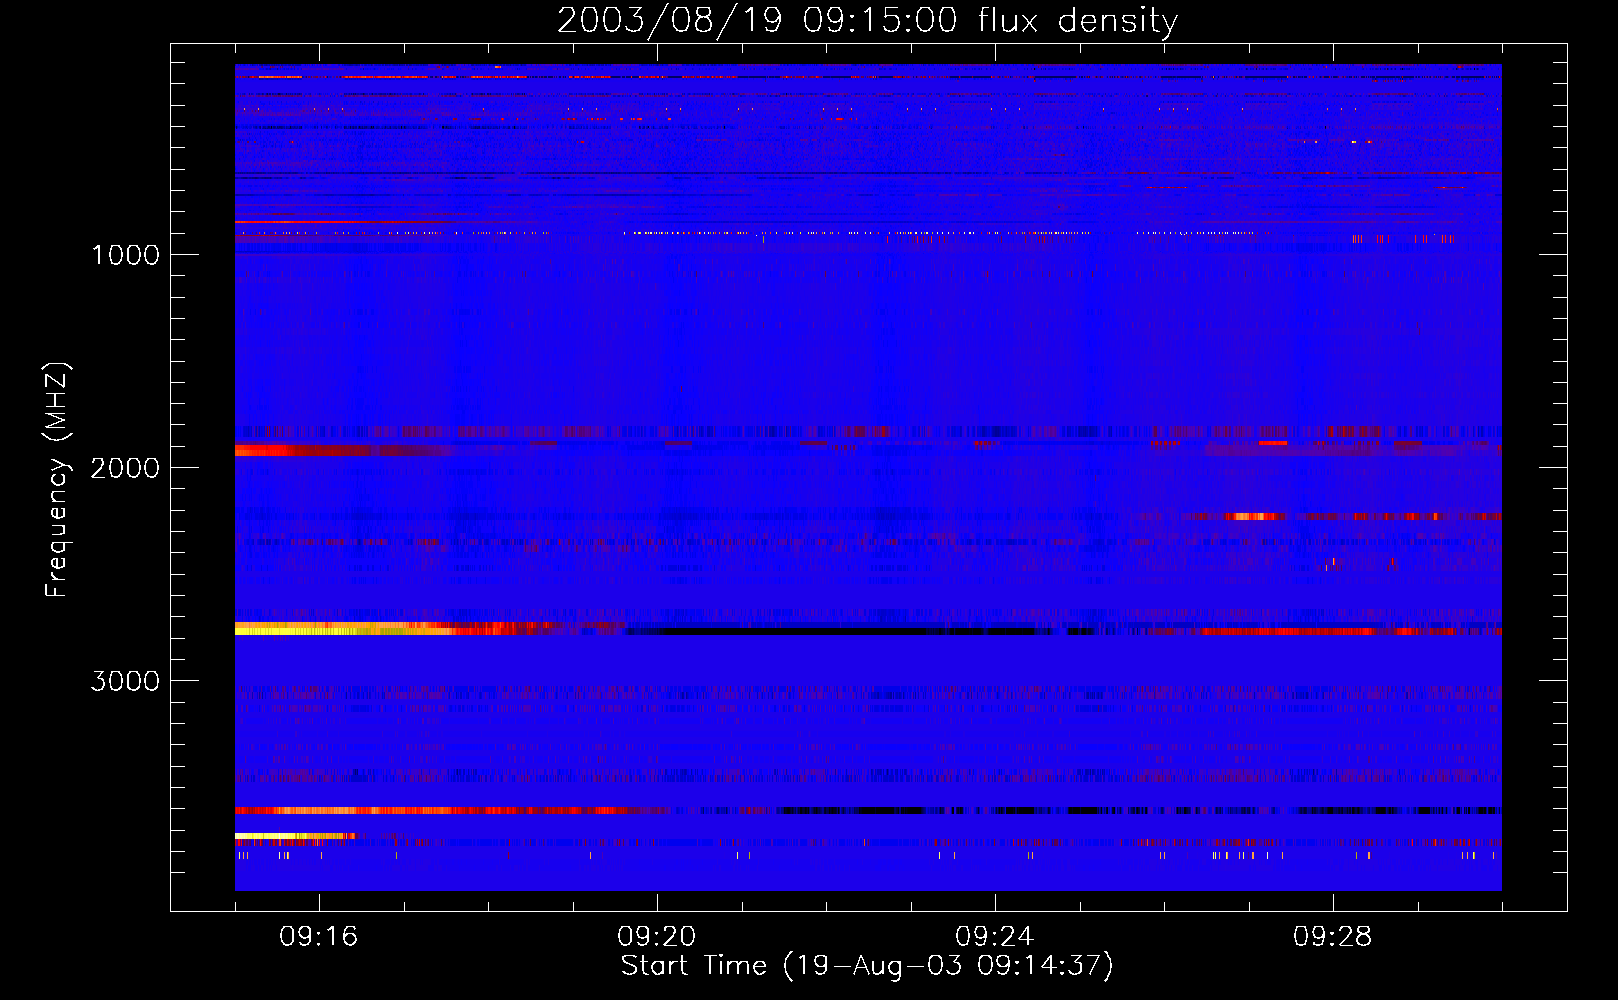This screenshot has width=1618, height=1000.
Task: Select the 'Frequency (MHZ)' y-axis label
Action: pos(57,480)
